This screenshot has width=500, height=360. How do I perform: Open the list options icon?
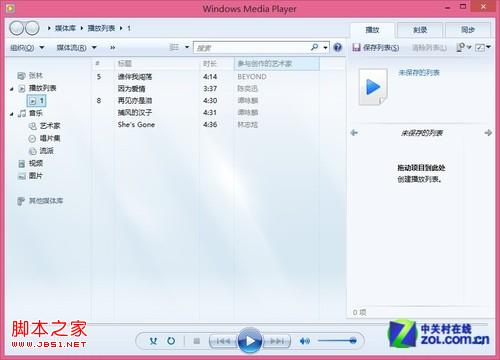(461, 47)
